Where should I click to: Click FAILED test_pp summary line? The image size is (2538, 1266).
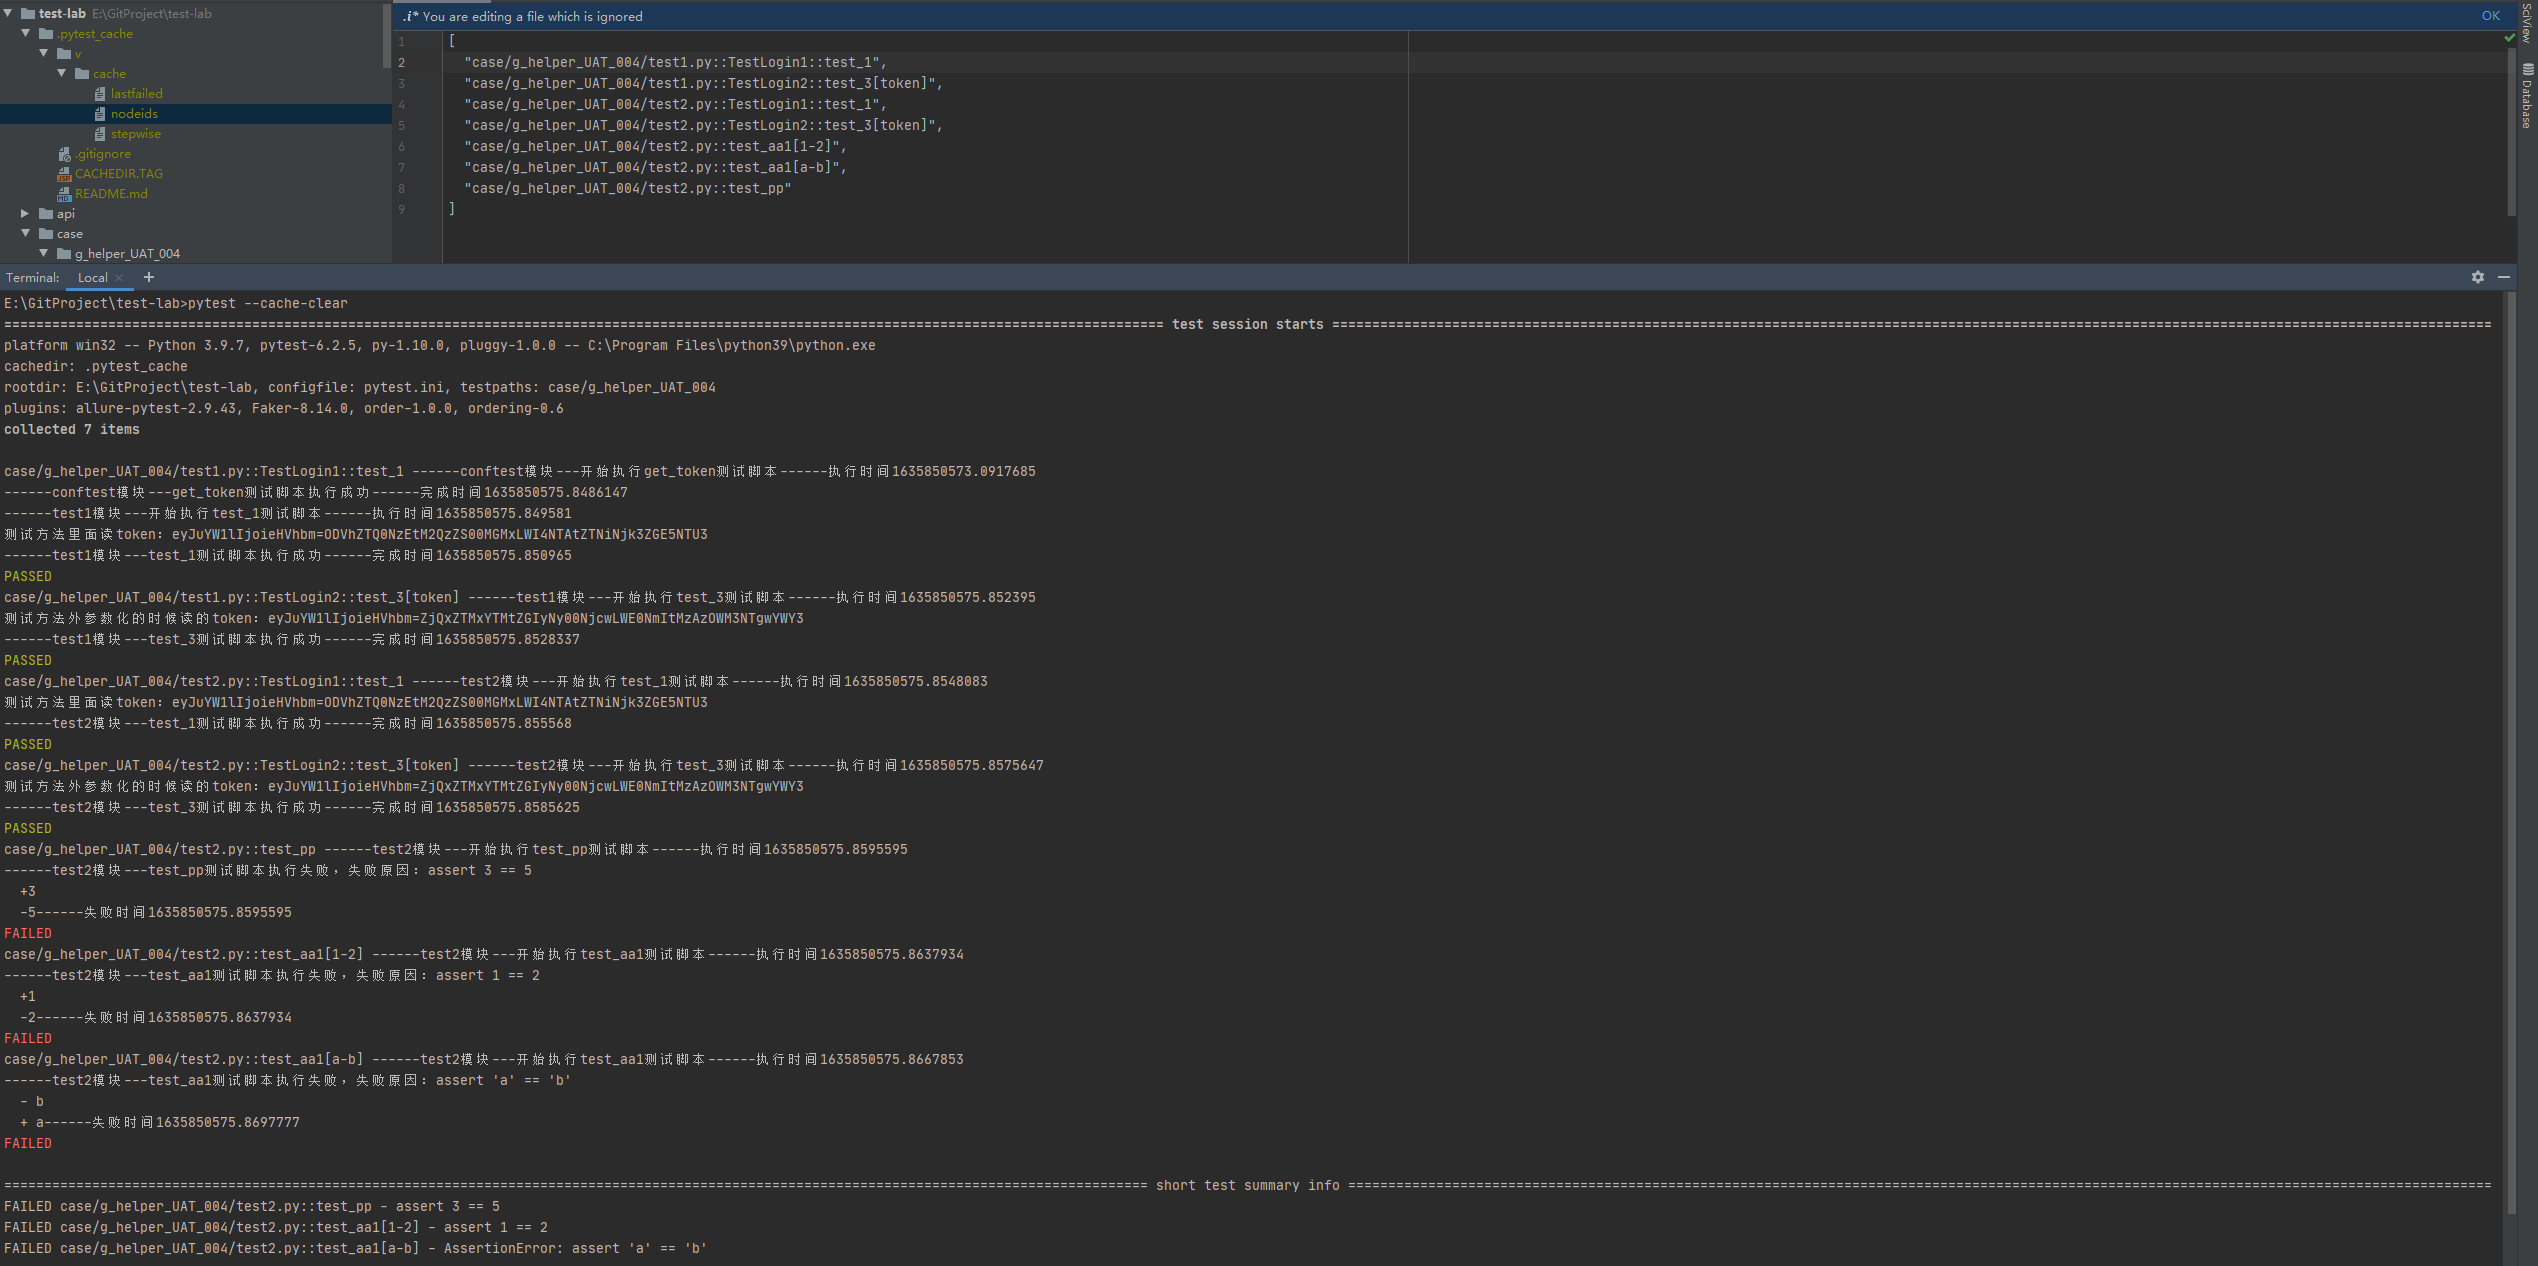(x=252, y=1206)
